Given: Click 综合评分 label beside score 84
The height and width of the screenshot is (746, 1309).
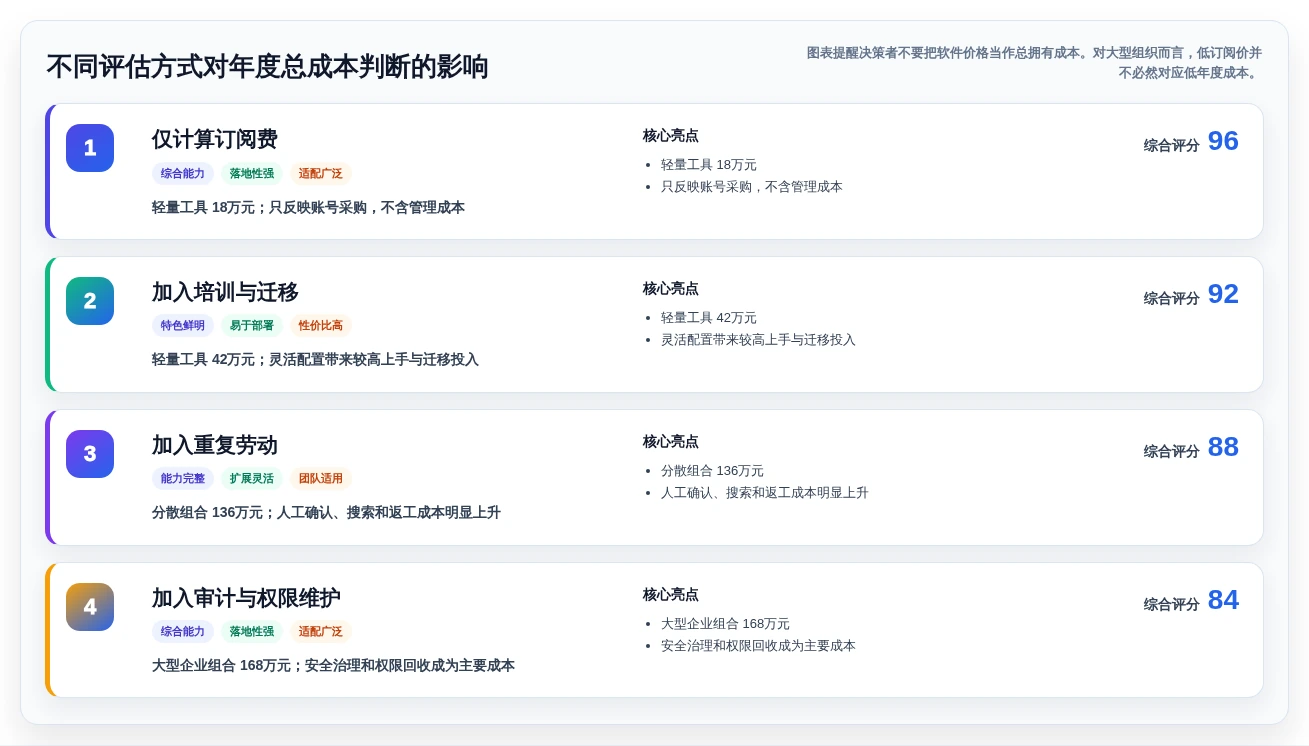Looking at the screenshot, I should click(x=1172, y=604).
